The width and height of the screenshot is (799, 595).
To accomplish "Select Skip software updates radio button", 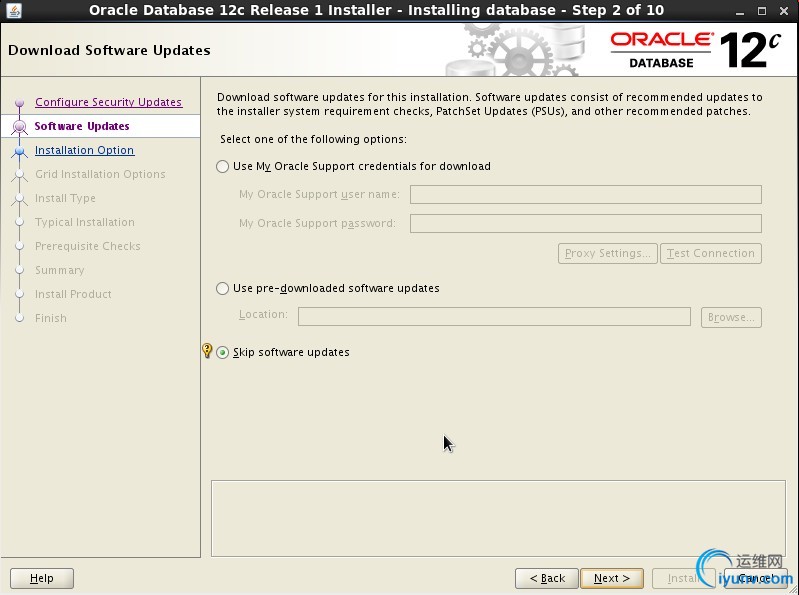I will (222, 353).
